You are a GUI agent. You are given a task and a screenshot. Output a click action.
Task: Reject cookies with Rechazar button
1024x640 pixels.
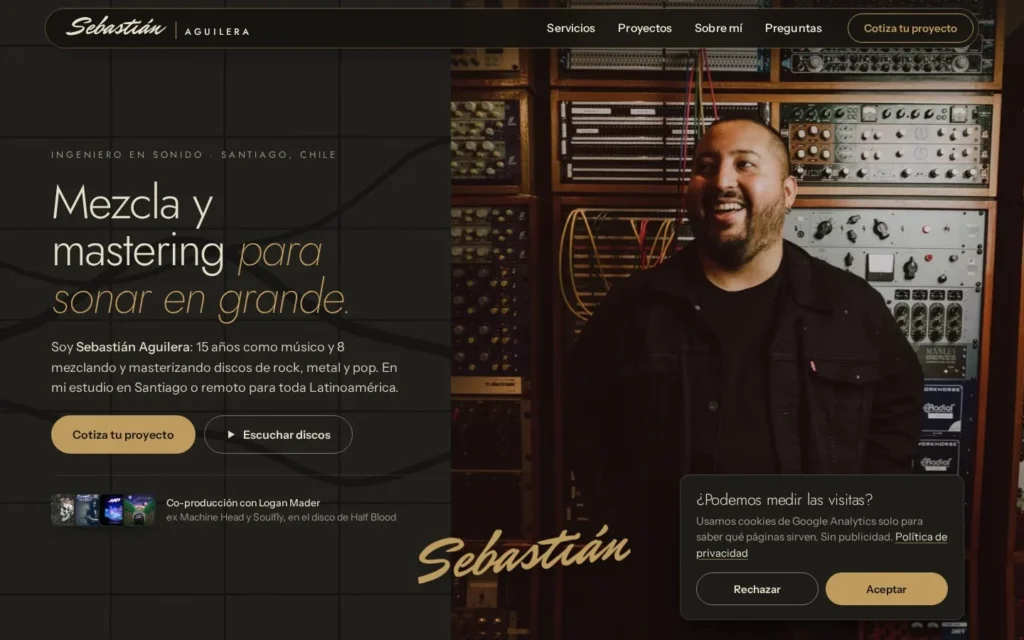757,589
